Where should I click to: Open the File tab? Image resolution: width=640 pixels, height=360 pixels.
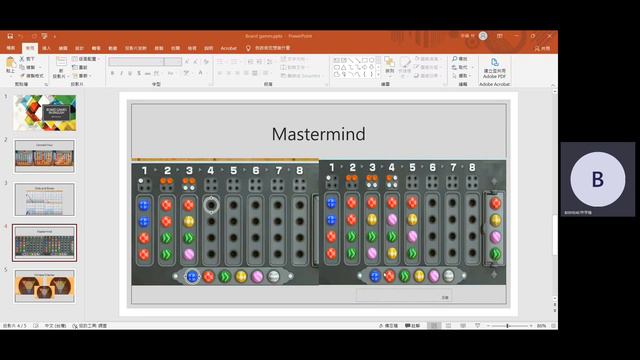(11, 48)
